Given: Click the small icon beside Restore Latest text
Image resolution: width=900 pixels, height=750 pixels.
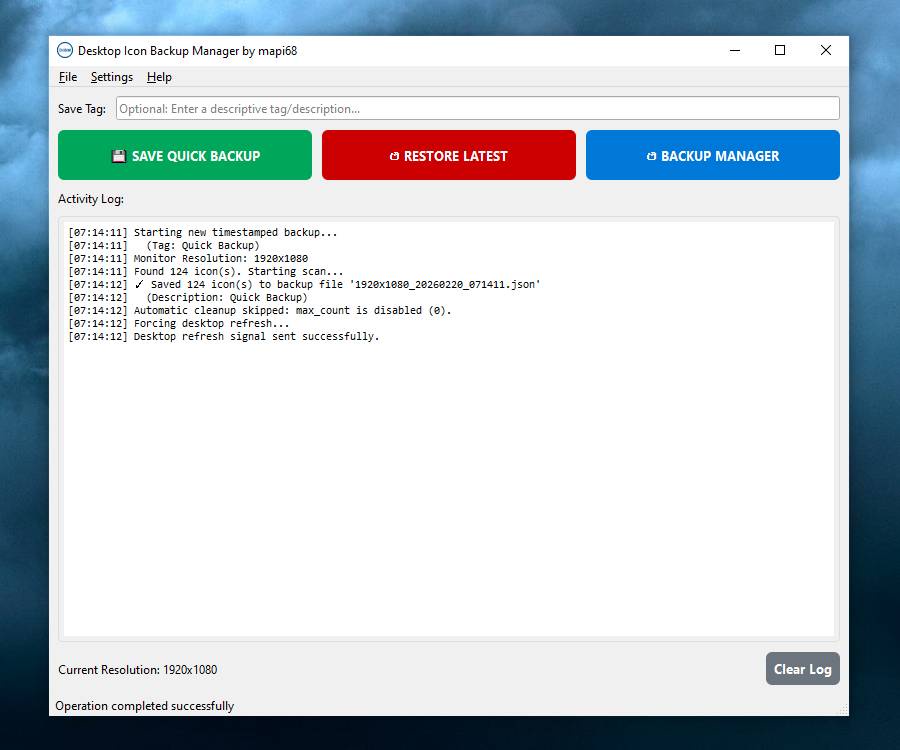Looking at the screenshot, I should (394, 156).
